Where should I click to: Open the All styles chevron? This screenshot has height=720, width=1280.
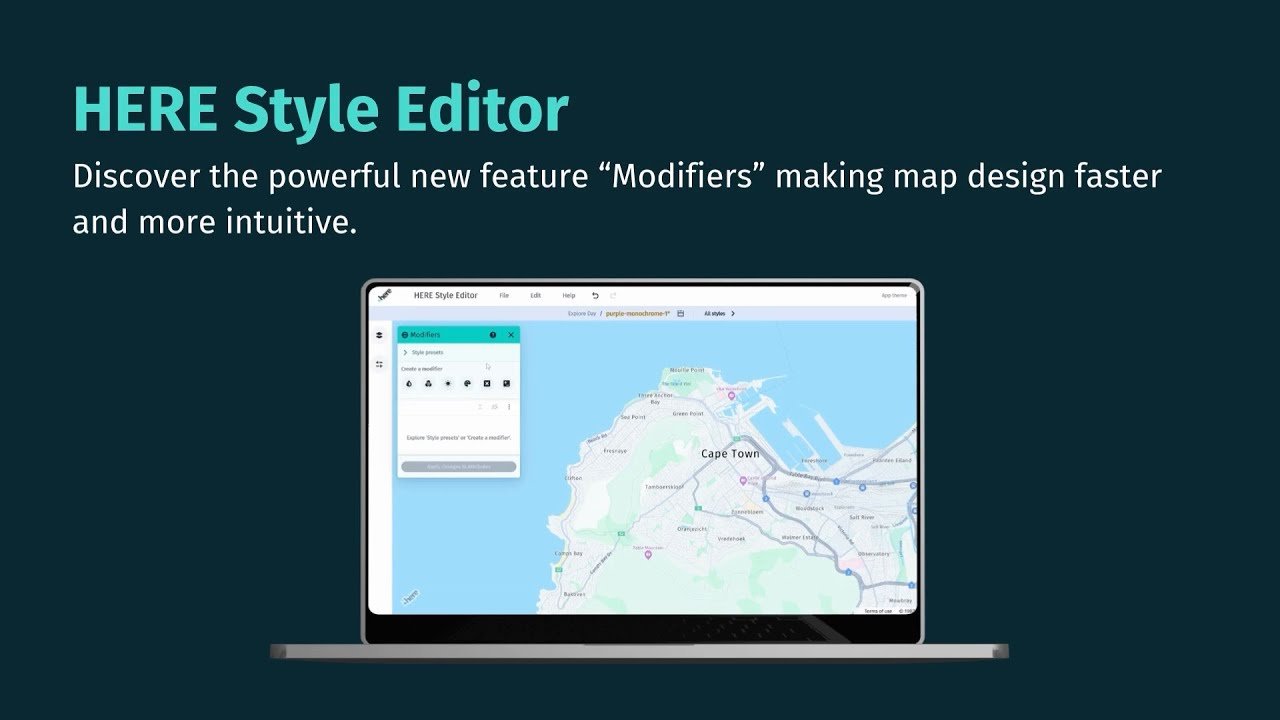tap(733, 313)
